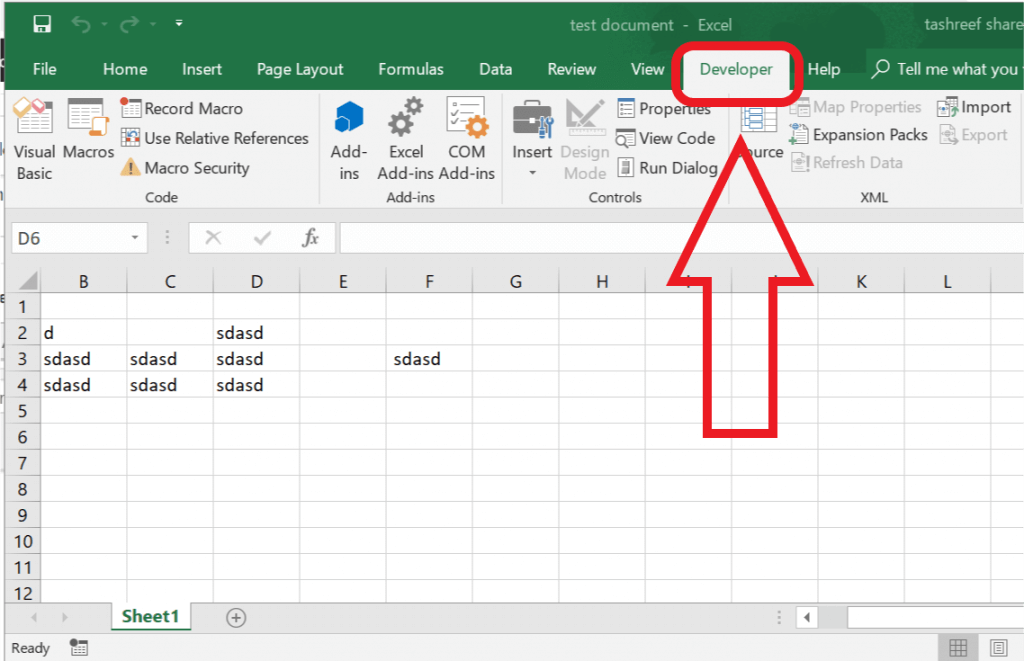Select column D header
Image resolution: width=1024 pixels, height=661 pixels.
(x=257, y=282)
